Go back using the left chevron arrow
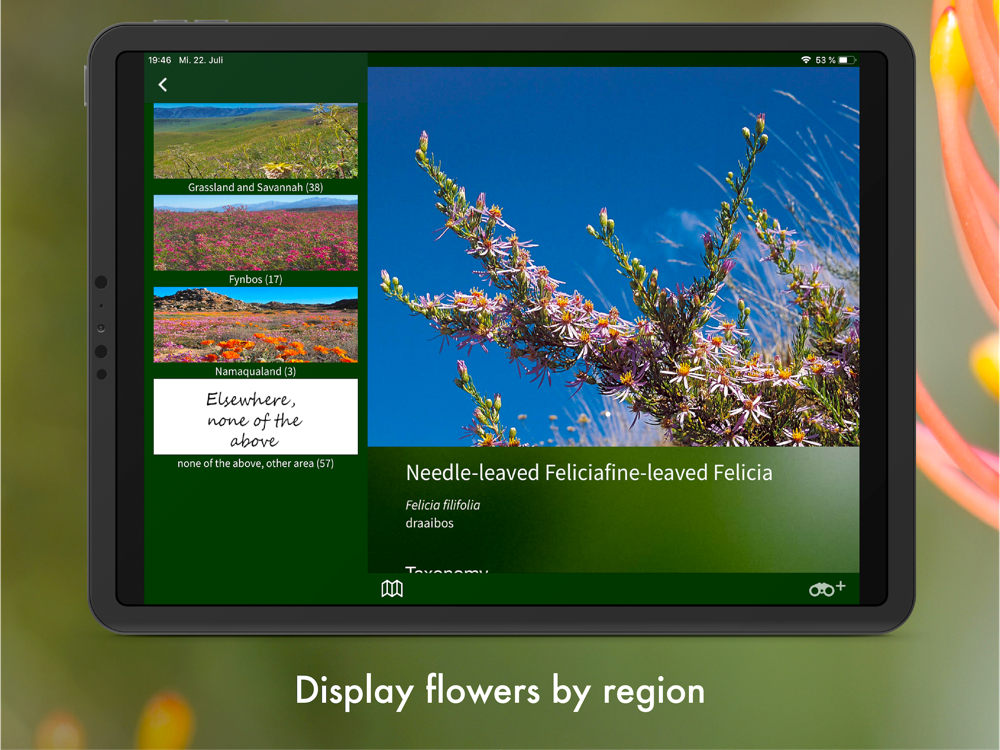The width and height of the screenshot is (1000, 750). point(163,85)
